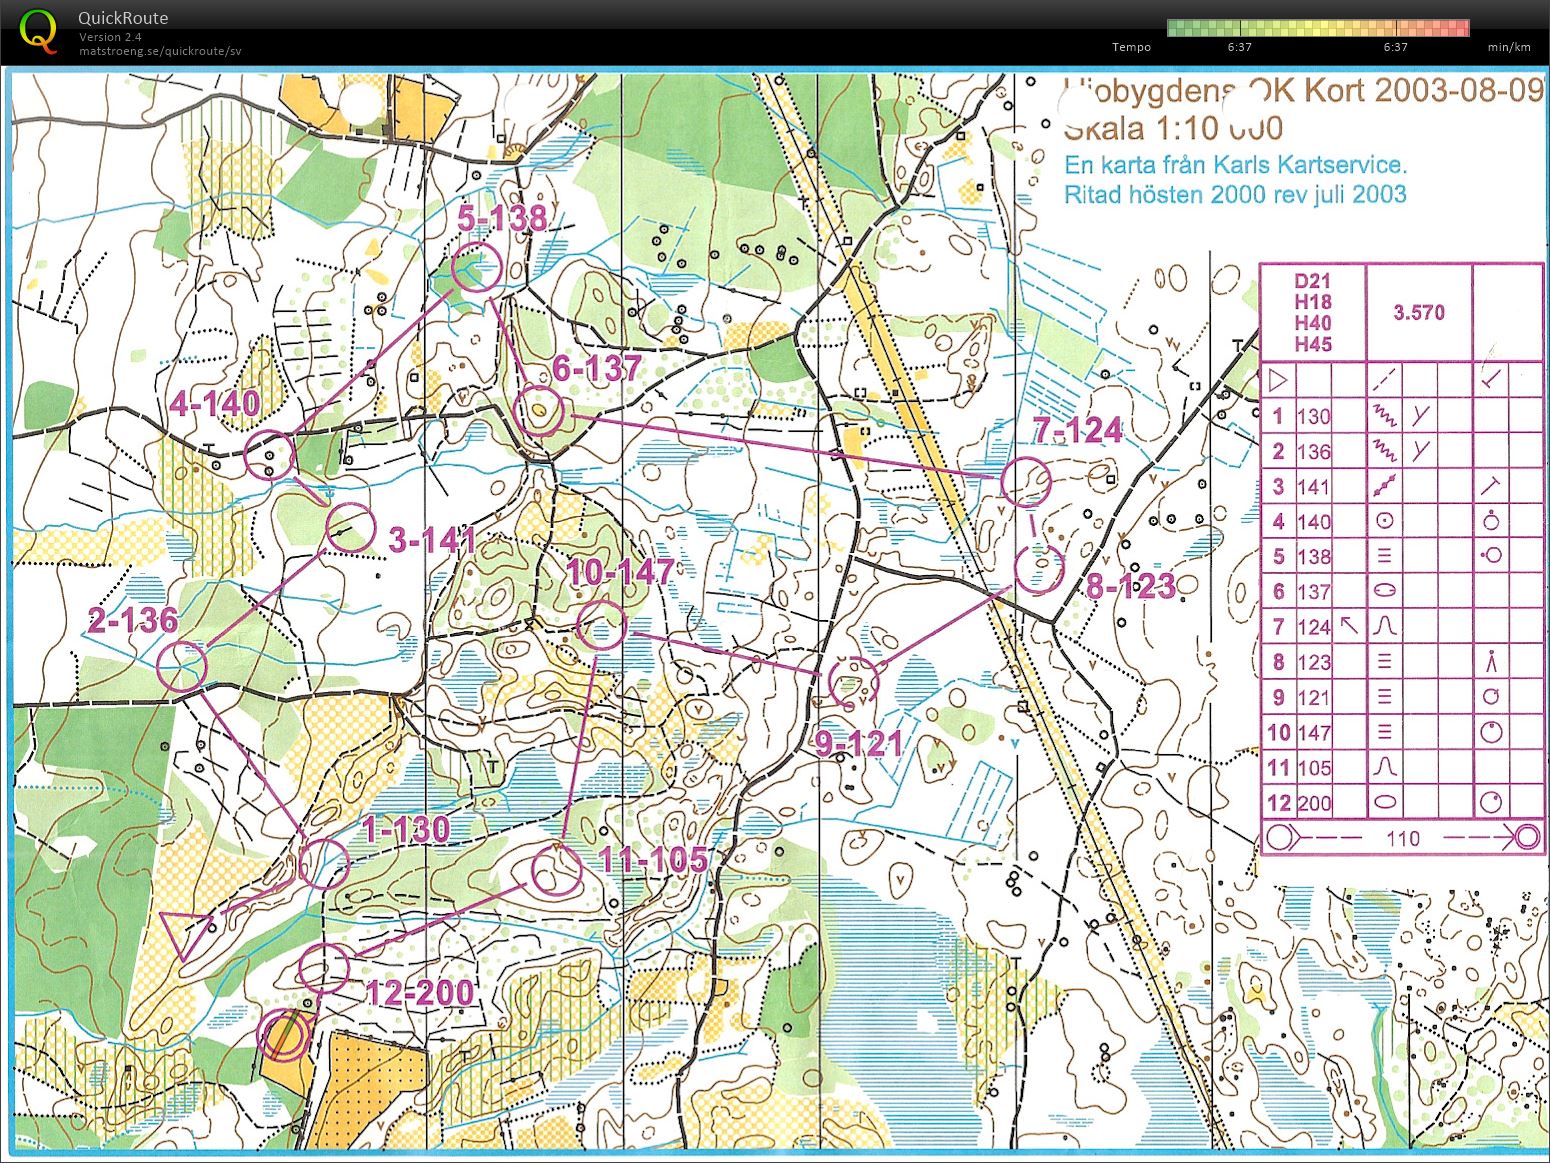Click the start triangle on the map
Image resolution: width=1550 pixels, height=1163 pixels.
184,934
